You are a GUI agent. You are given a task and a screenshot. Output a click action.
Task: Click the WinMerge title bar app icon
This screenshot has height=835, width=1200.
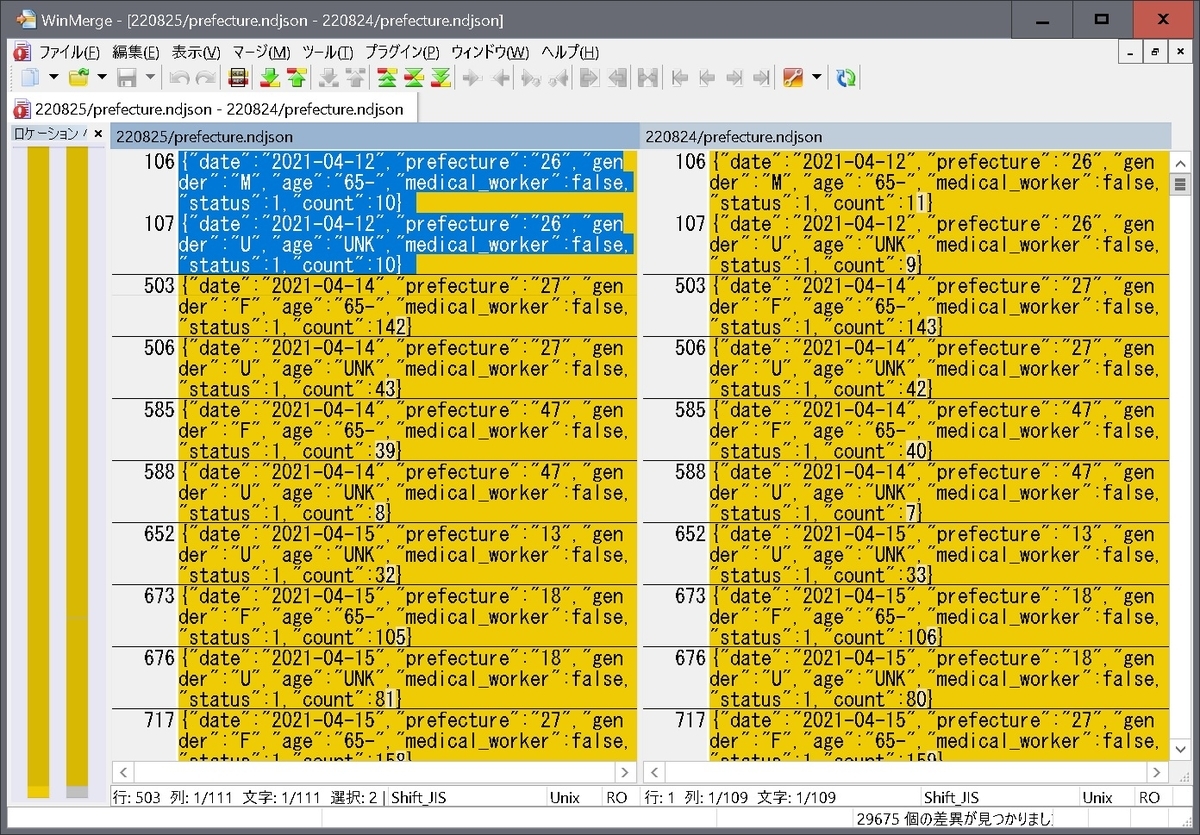26,19
